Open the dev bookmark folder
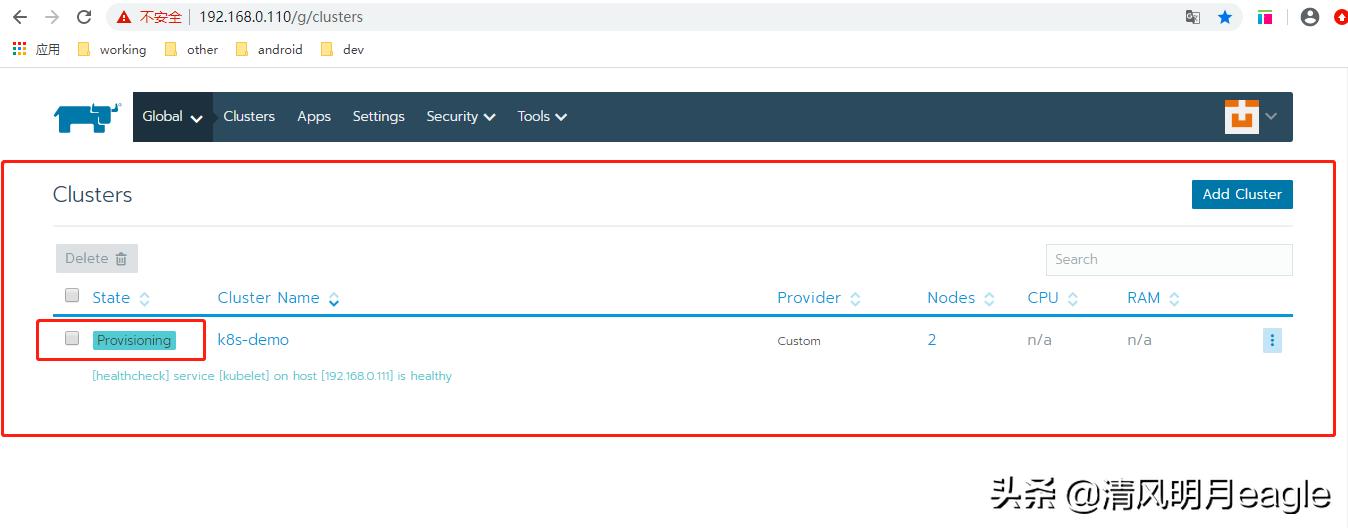The height and width of the screenshot is (528, 1348). (x=342, y=49)
